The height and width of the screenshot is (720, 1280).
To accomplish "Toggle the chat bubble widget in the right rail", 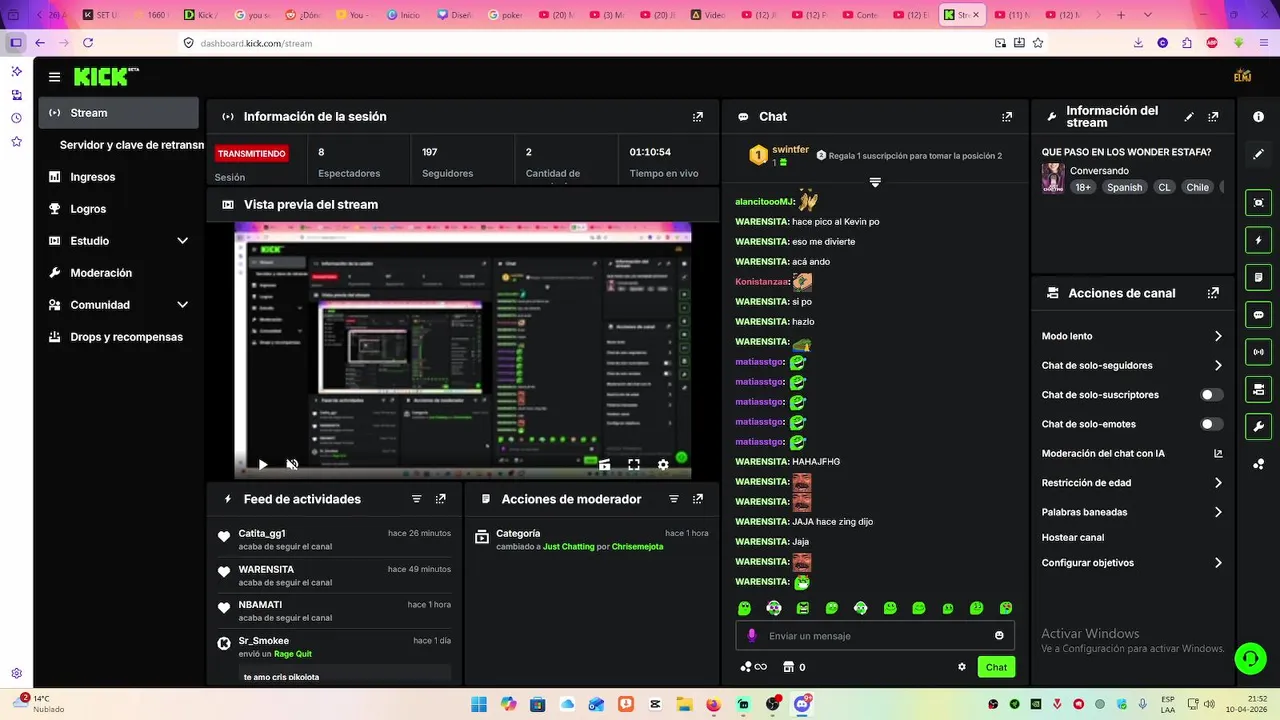I will click(1258, 314).
